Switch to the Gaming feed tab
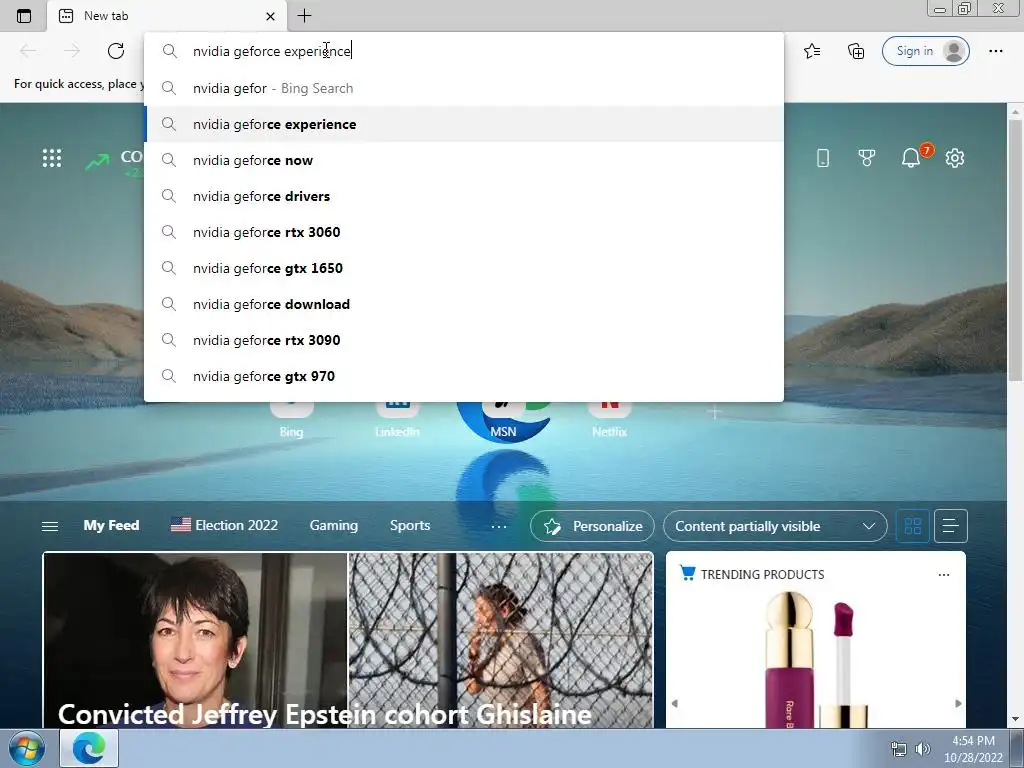 click(334, 526)
